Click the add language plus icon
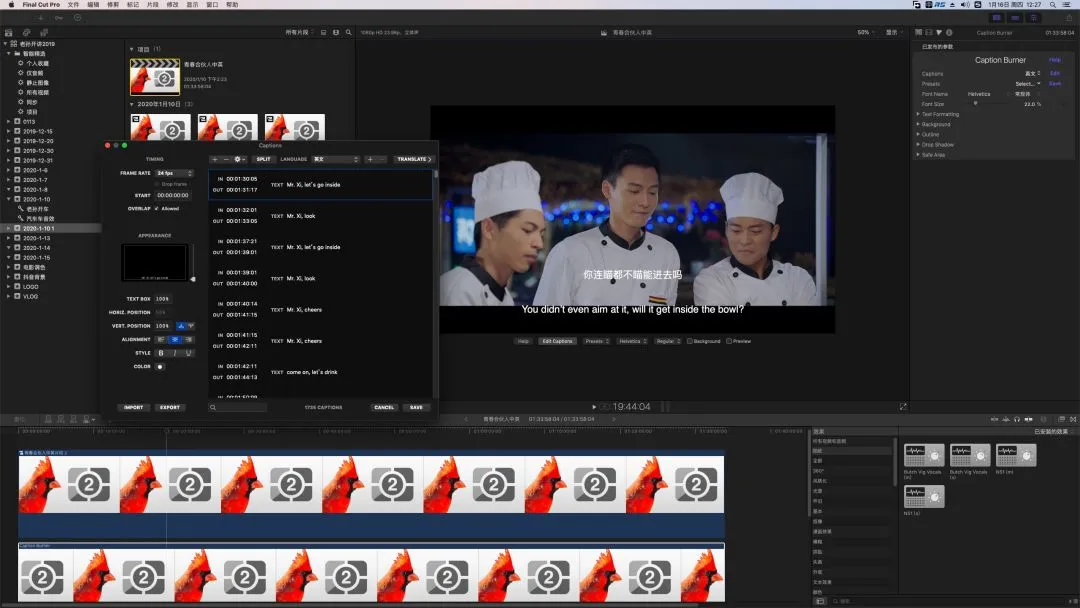The width and height of the screenshot is (1080, 608). [x=370, y=159]
